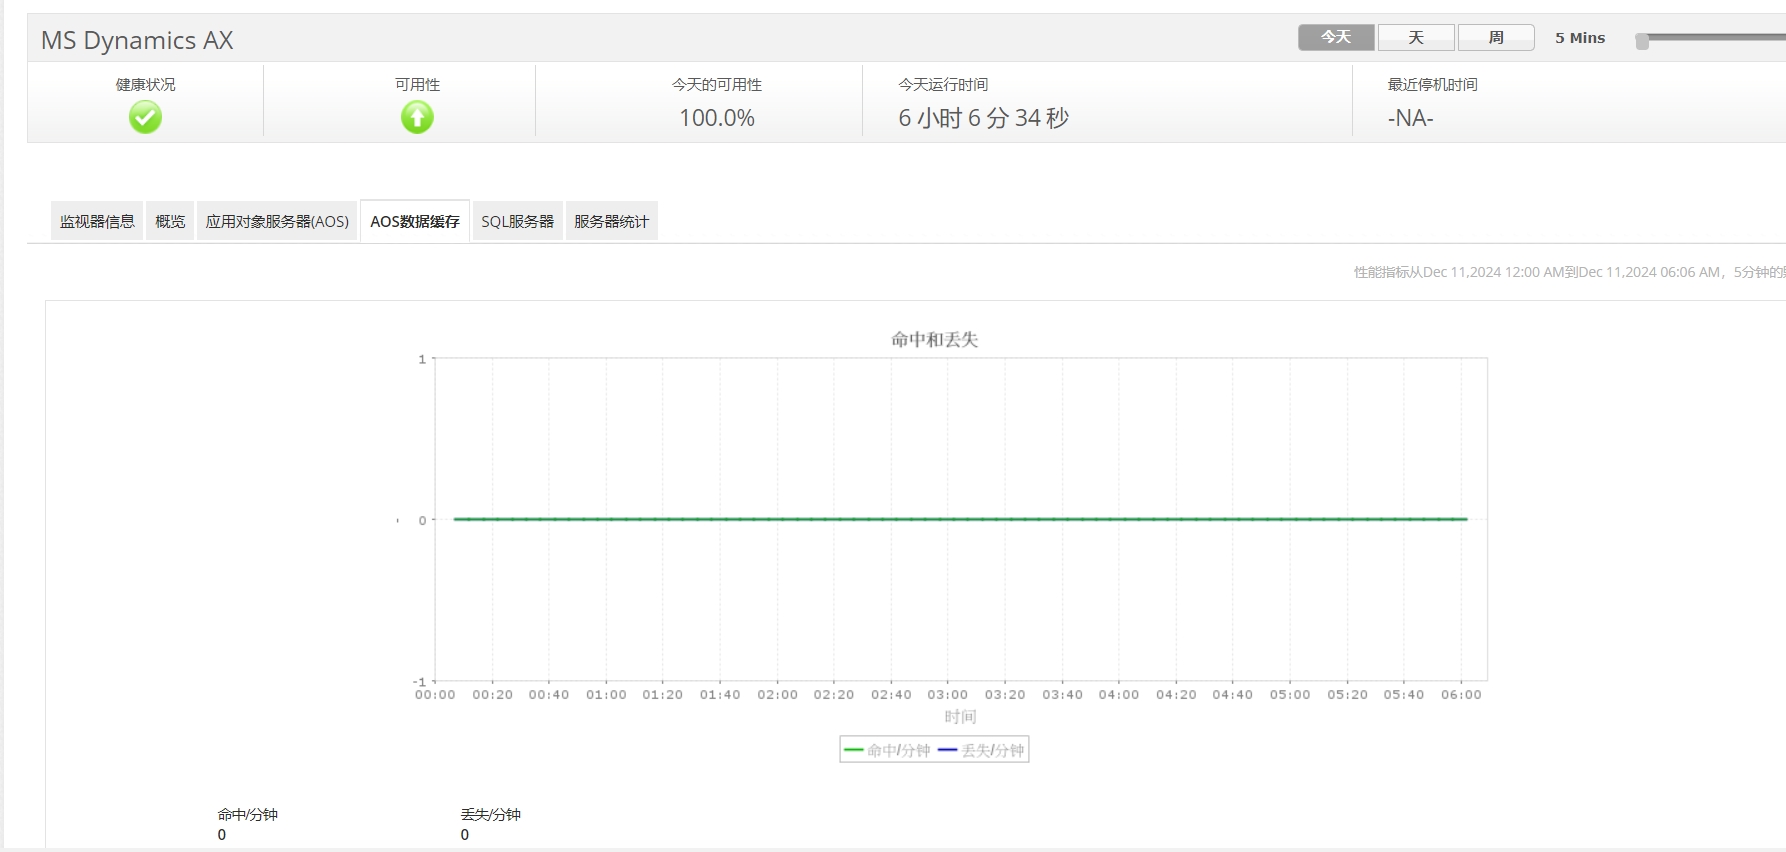The height and width of the screenshot is (852, 1786).
Task: Click the 今天运行时间 label
Action: click(x=943, y=84)
